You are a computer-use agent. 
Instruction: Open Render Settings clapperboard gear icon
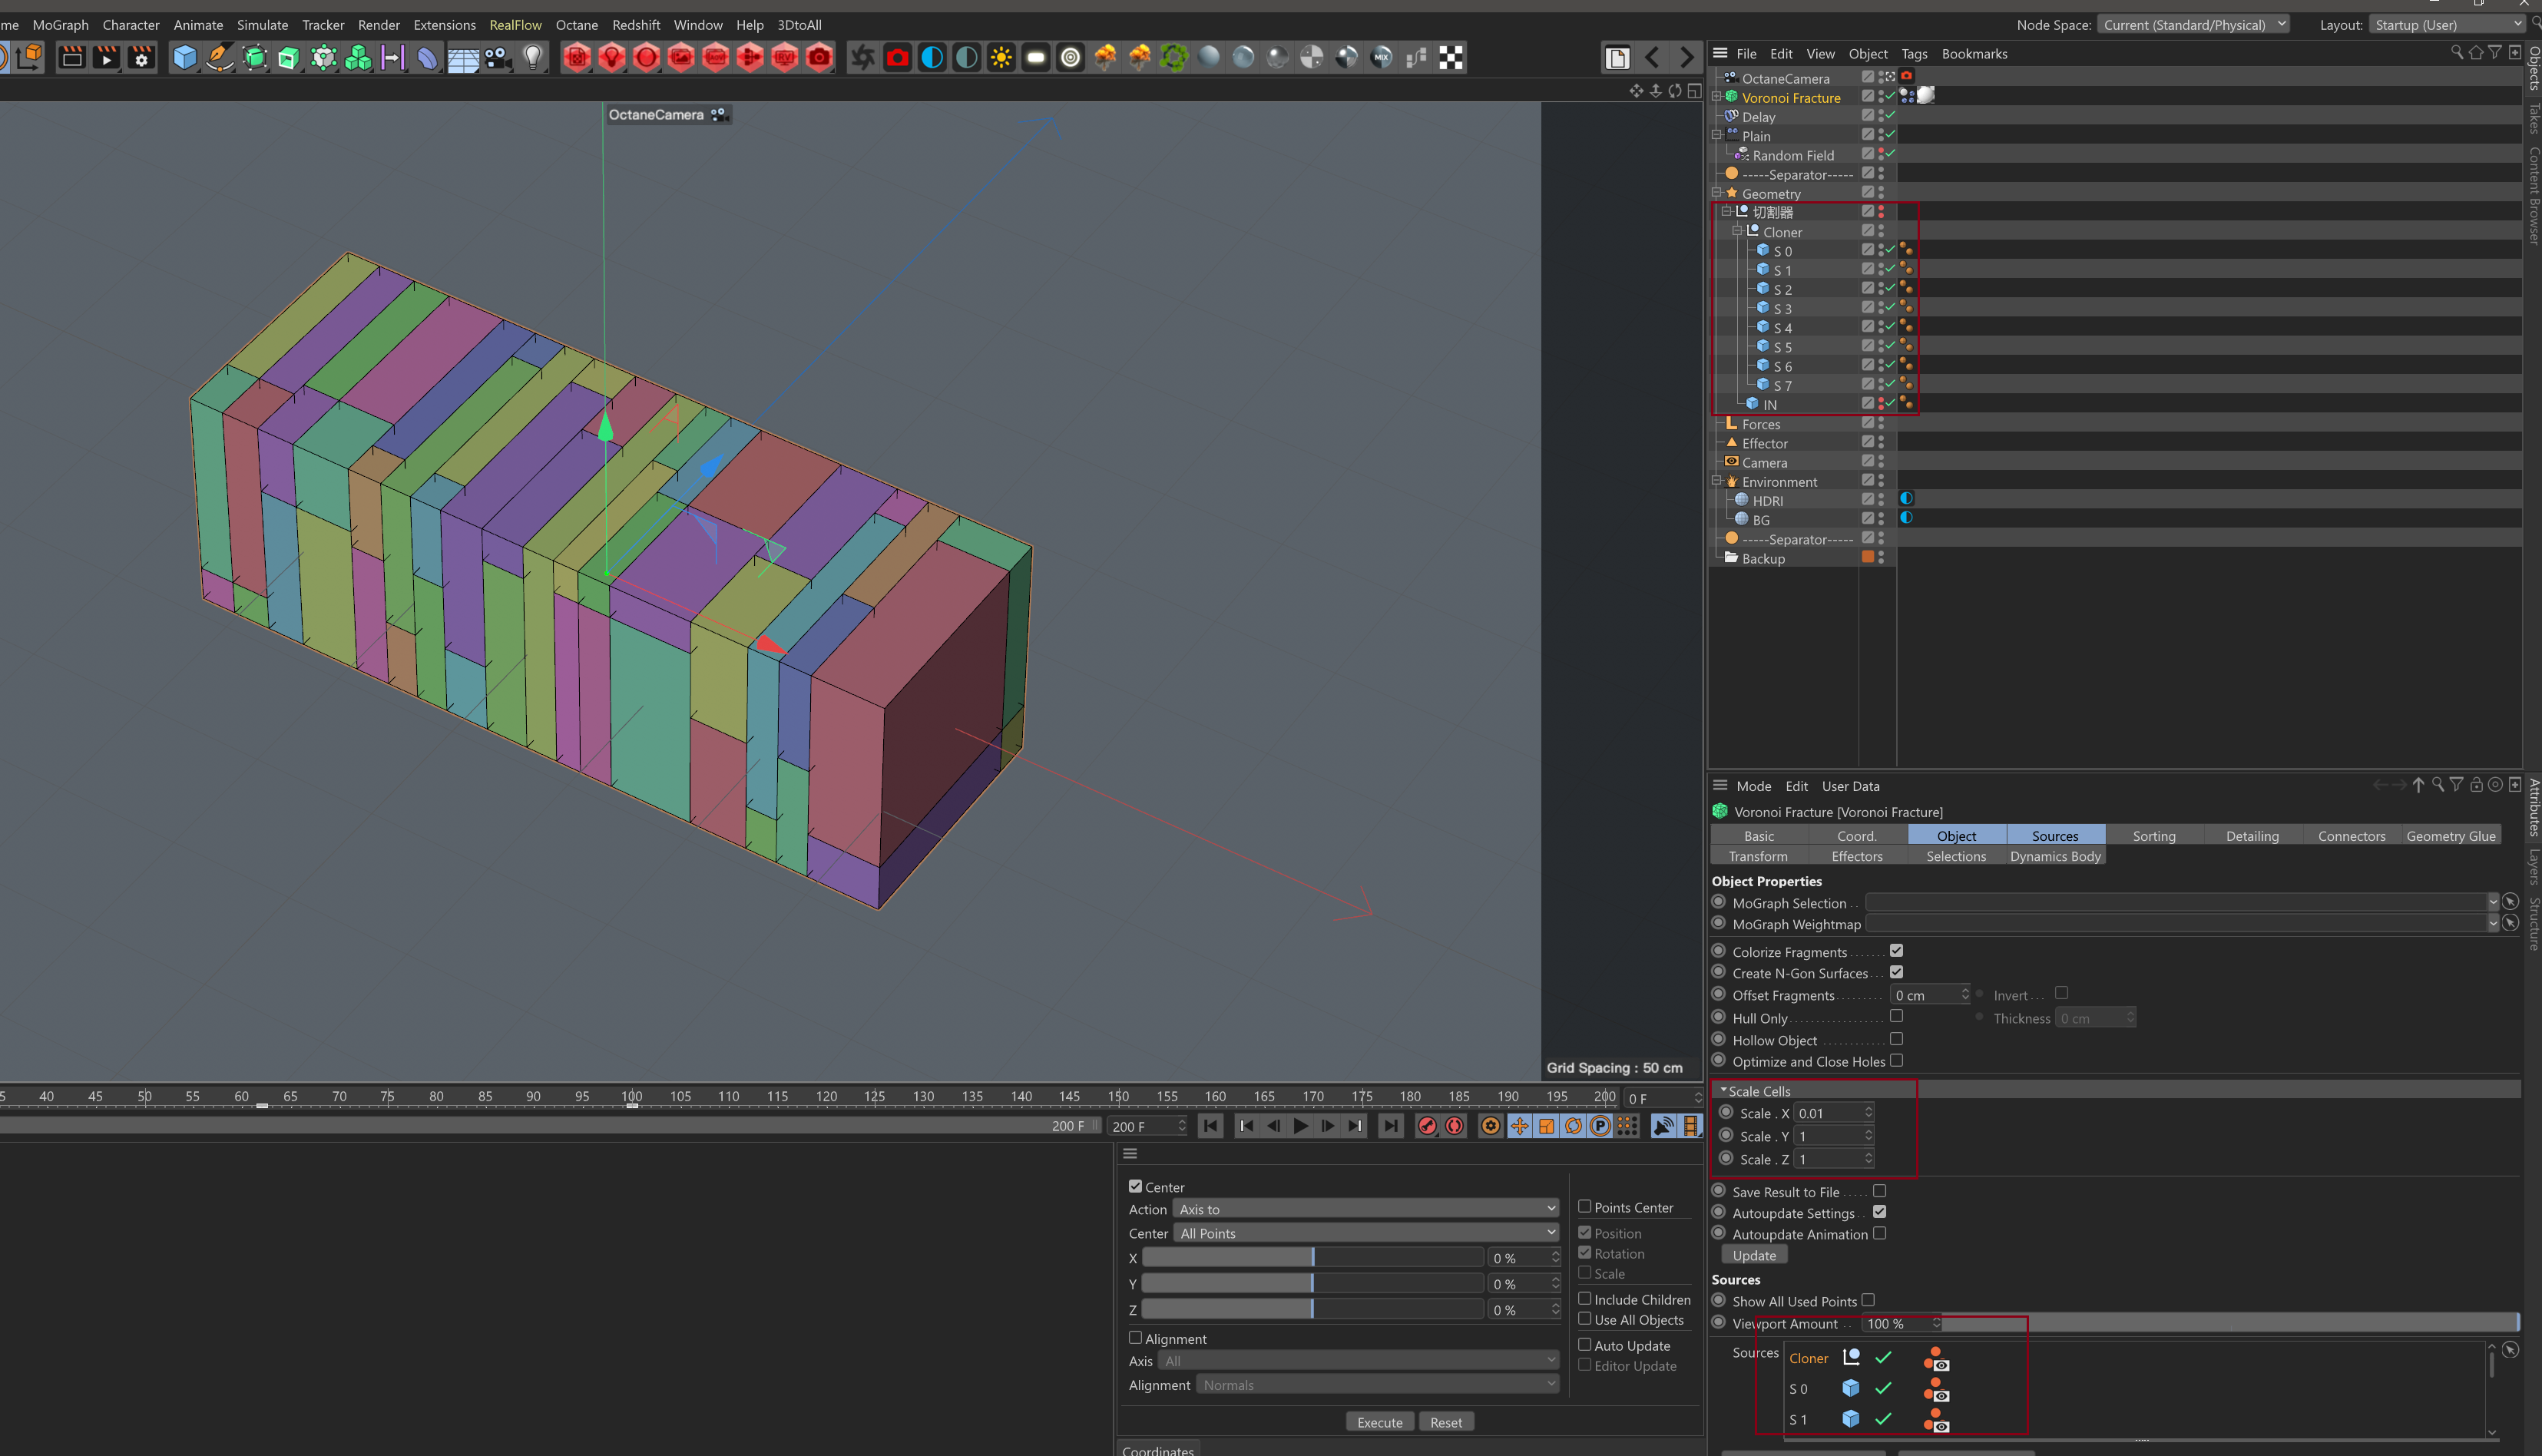[x=141, y=58]
